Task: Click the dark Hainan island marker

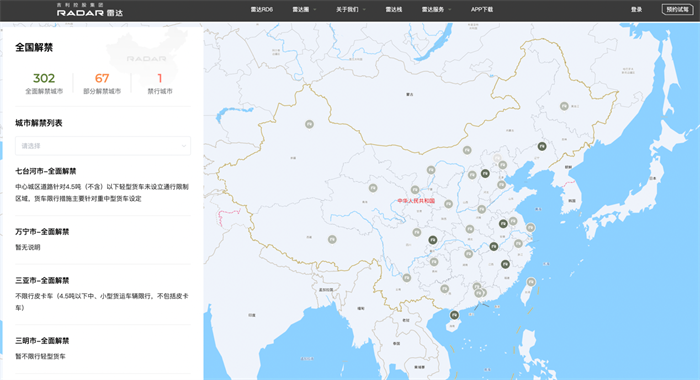Action: (x=454, y=315)
